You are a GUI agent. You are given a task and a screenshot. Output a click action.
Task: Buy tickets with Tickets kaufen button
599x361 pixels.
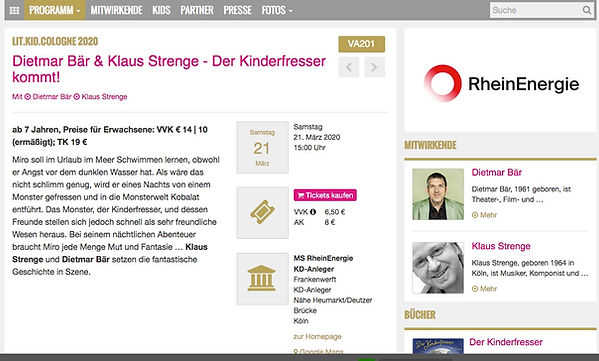tap(325, 195)
